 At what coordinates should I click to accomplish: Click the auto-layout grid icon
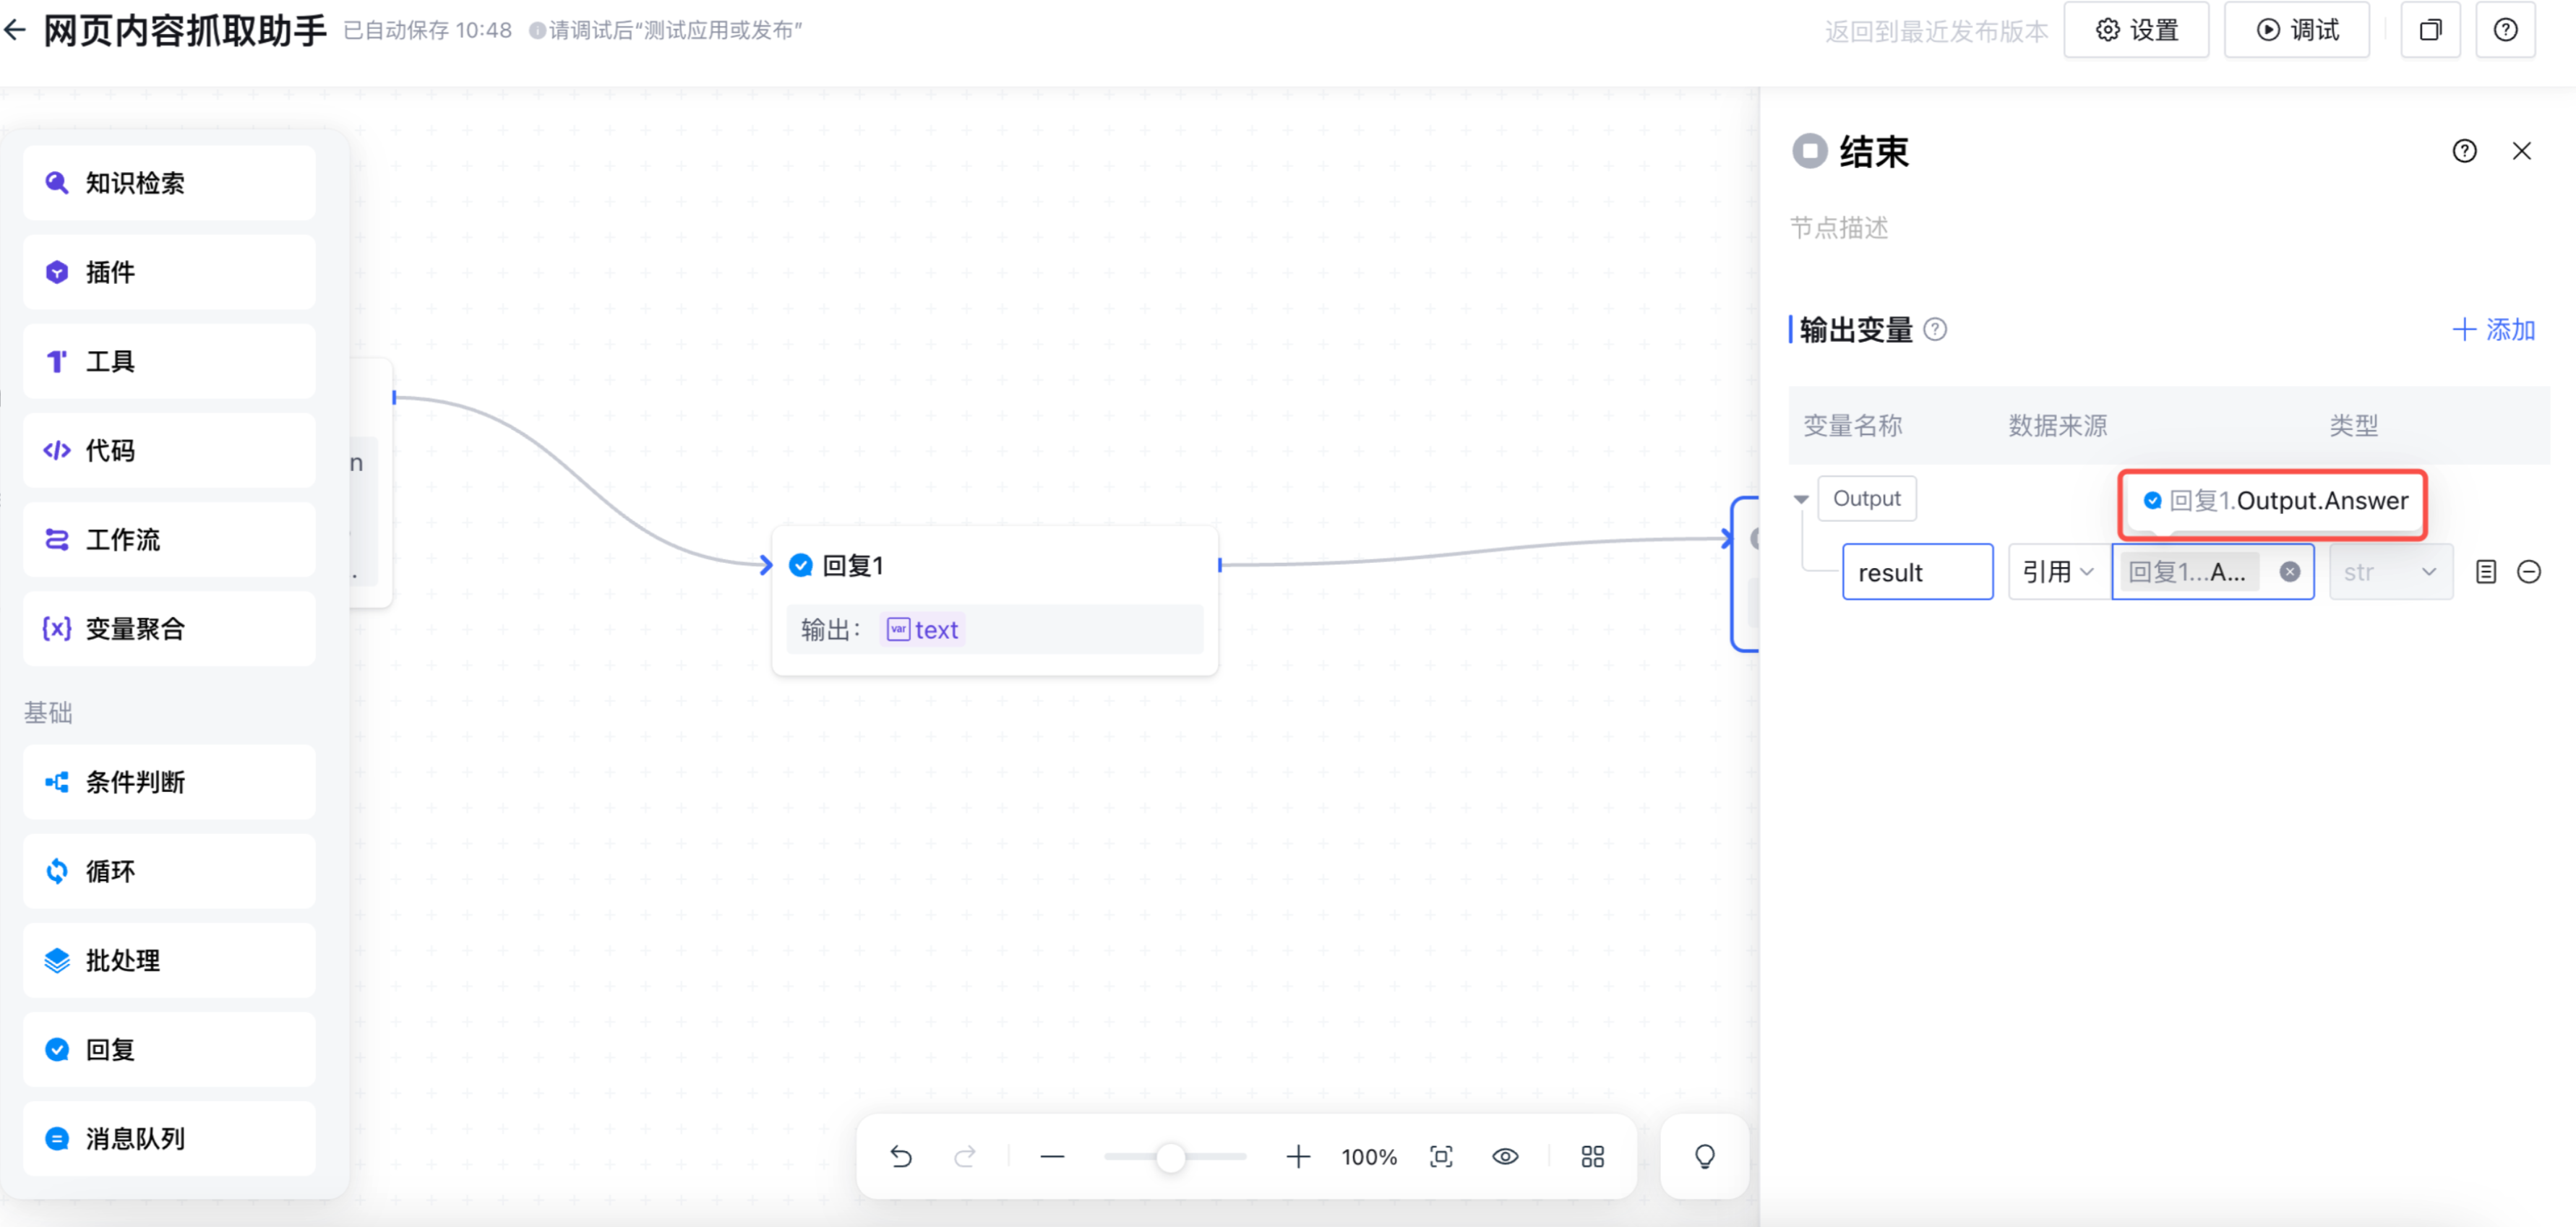[x=1592, y=1157]
